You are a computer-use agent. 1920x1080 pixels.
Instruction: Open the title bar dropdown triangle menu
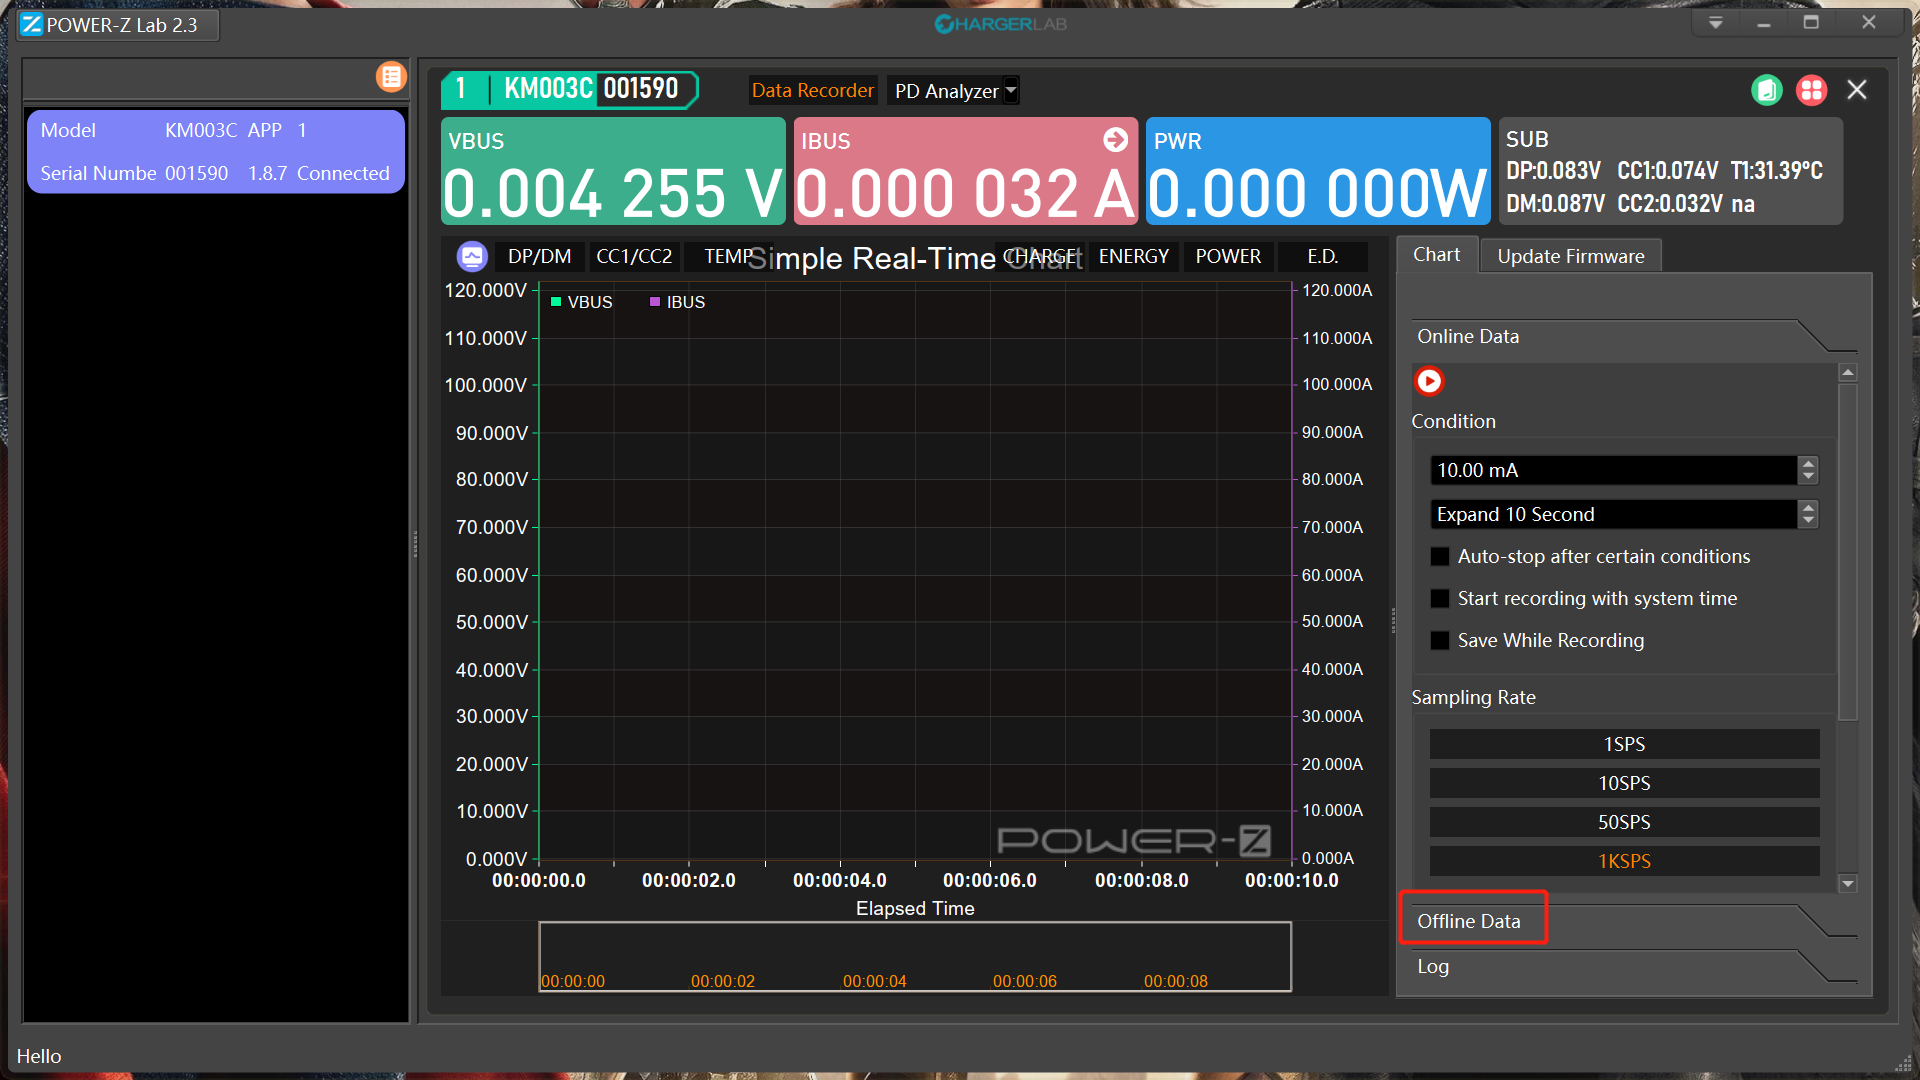tap(1715, 23)
